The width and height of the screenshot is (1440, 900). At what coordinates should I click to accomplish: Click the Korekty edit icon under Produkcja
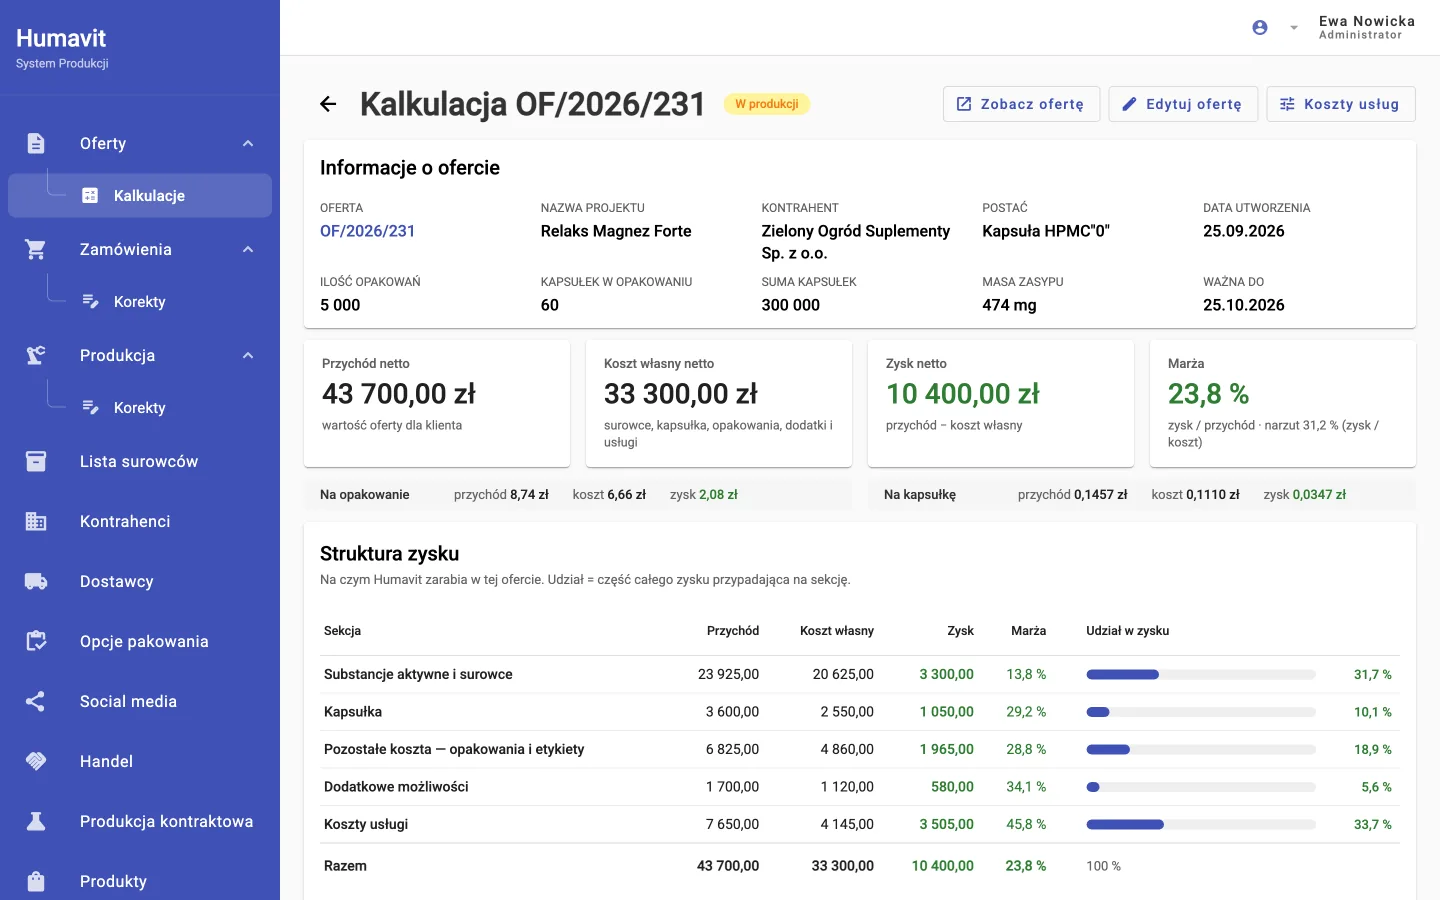(x=90, y=408)
